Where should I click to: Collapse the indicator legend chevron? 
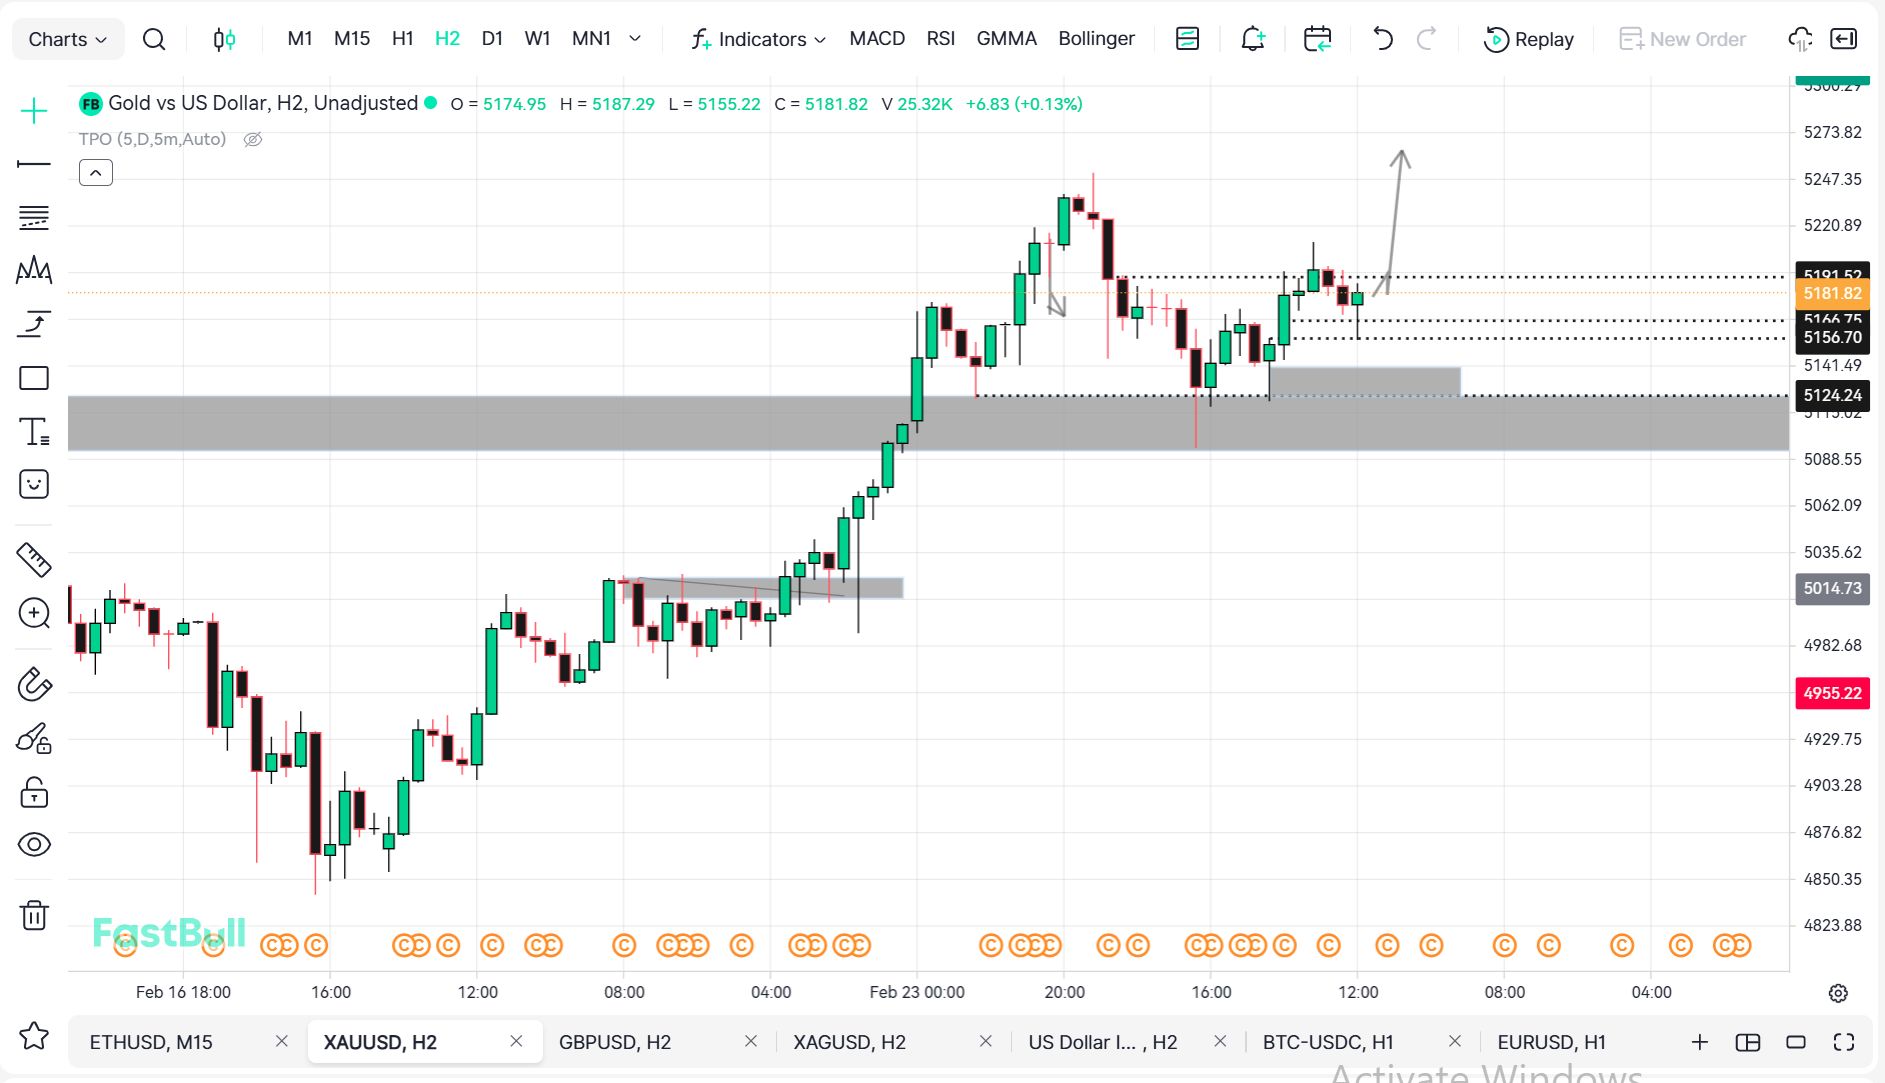coord(96,173)
